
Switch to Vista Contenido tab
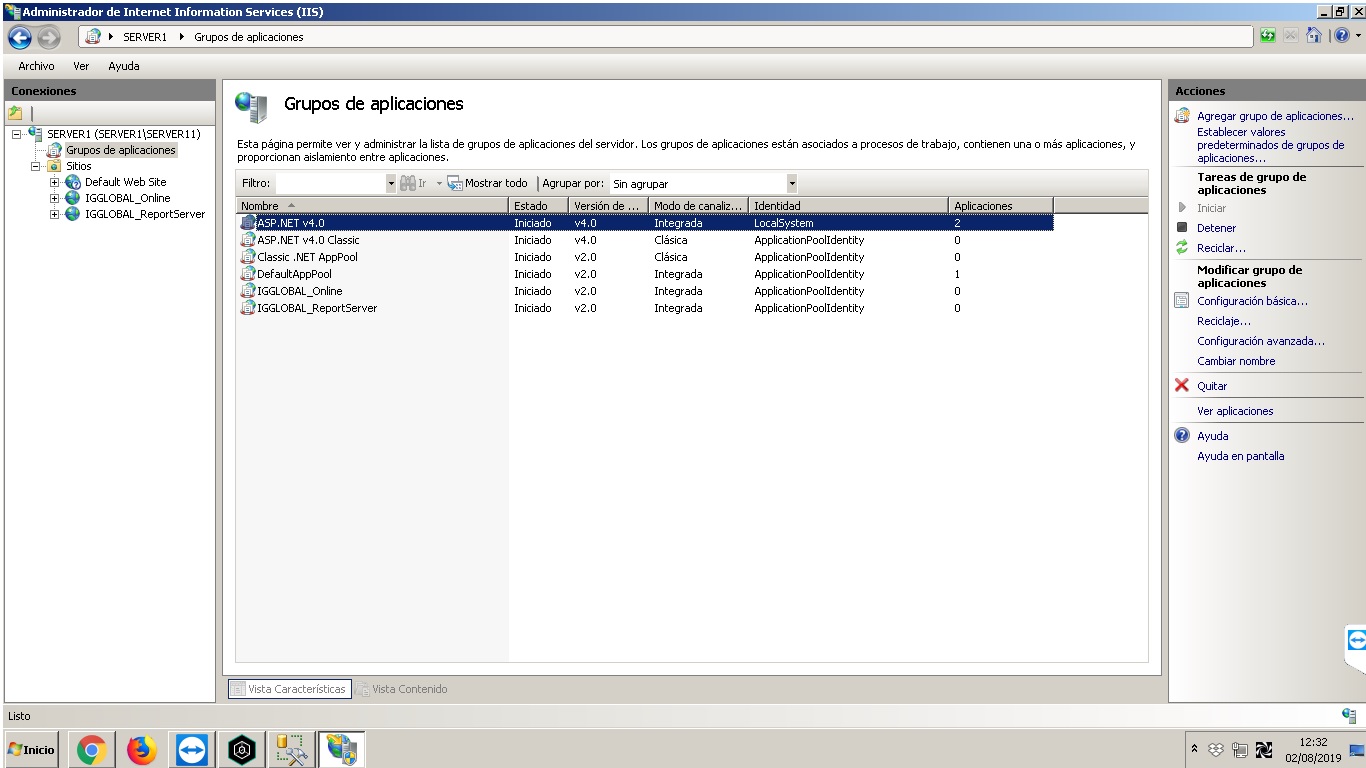click(402, 689)
